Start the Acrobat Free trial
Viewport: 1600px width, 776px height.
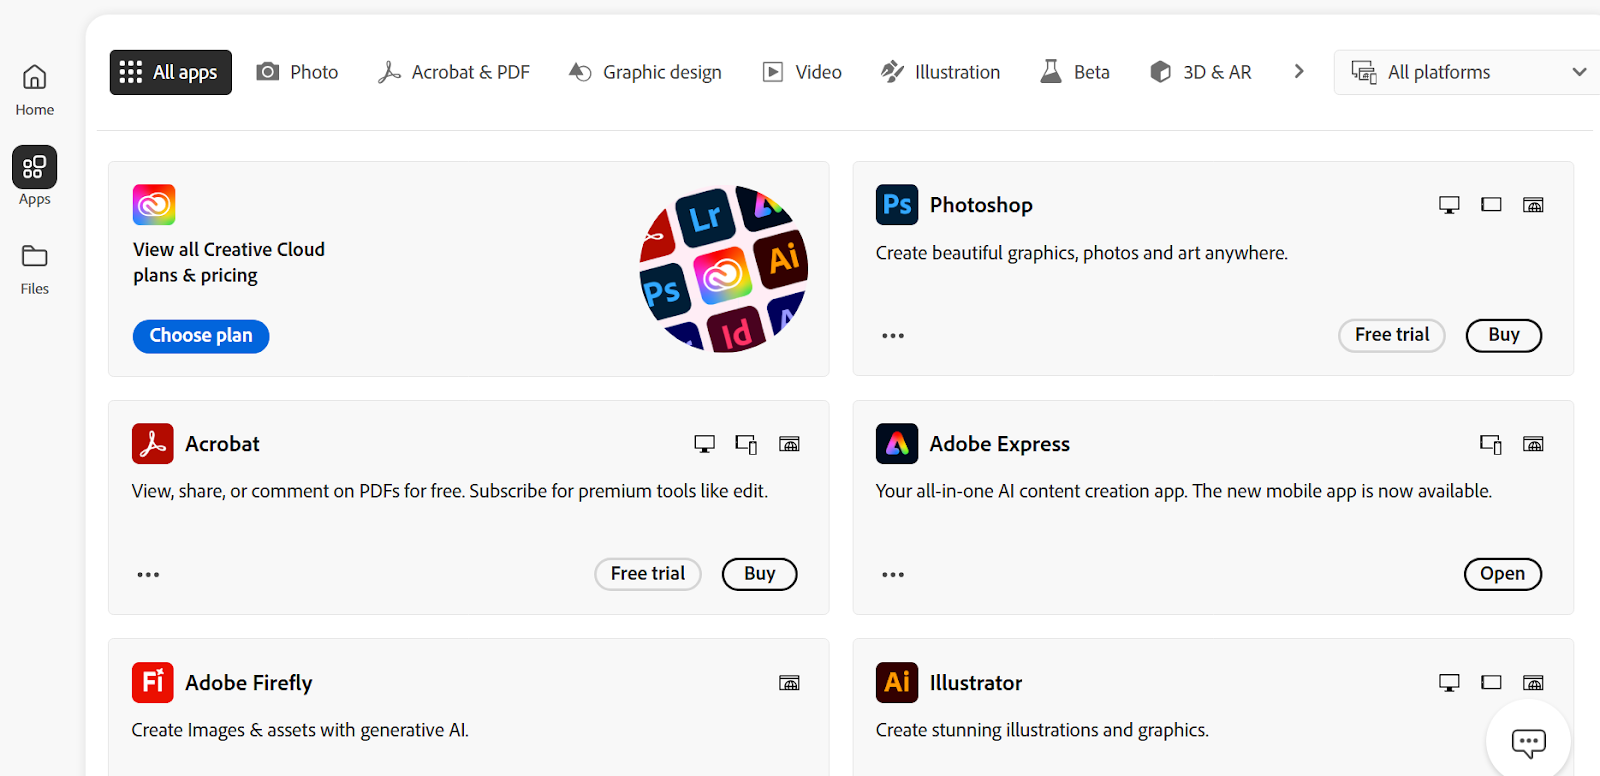(x=648, y=574)
